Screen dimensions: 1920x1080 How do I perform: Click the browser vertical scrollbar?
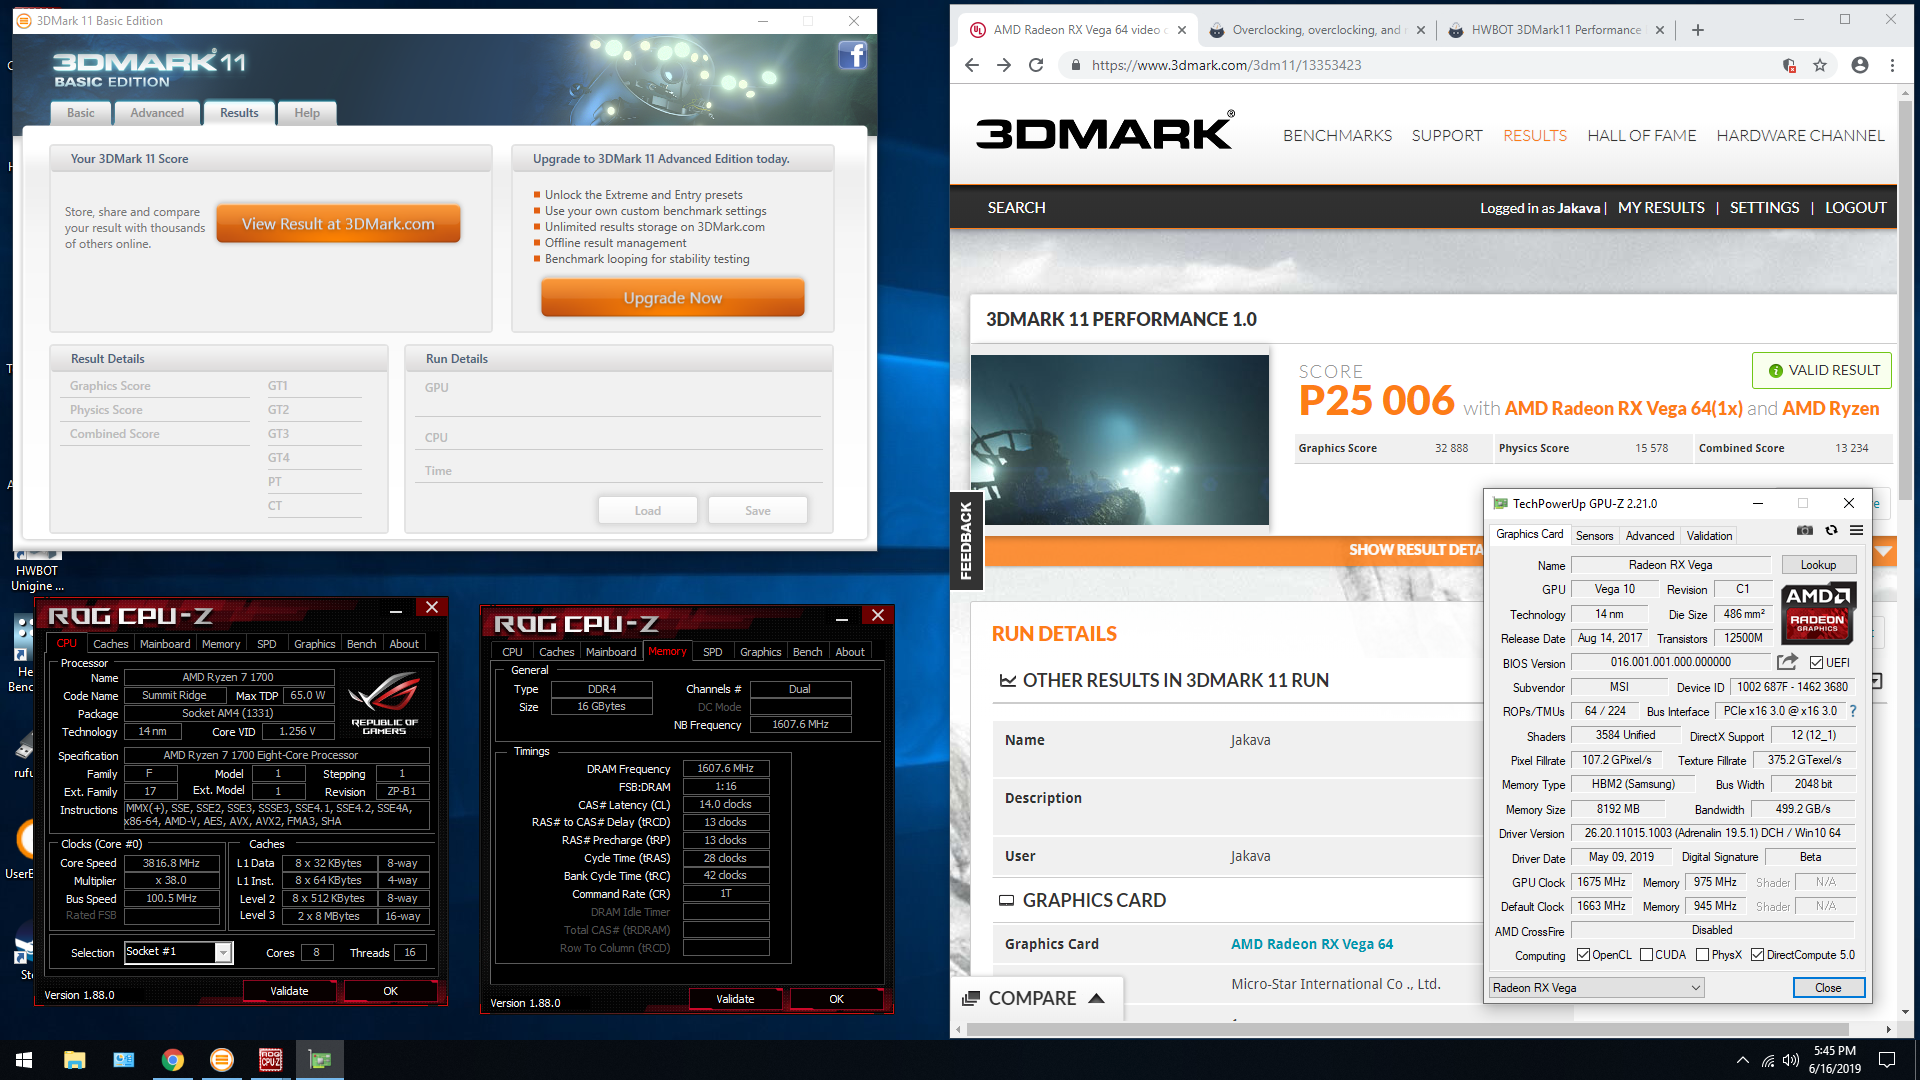click(1904, 300)
